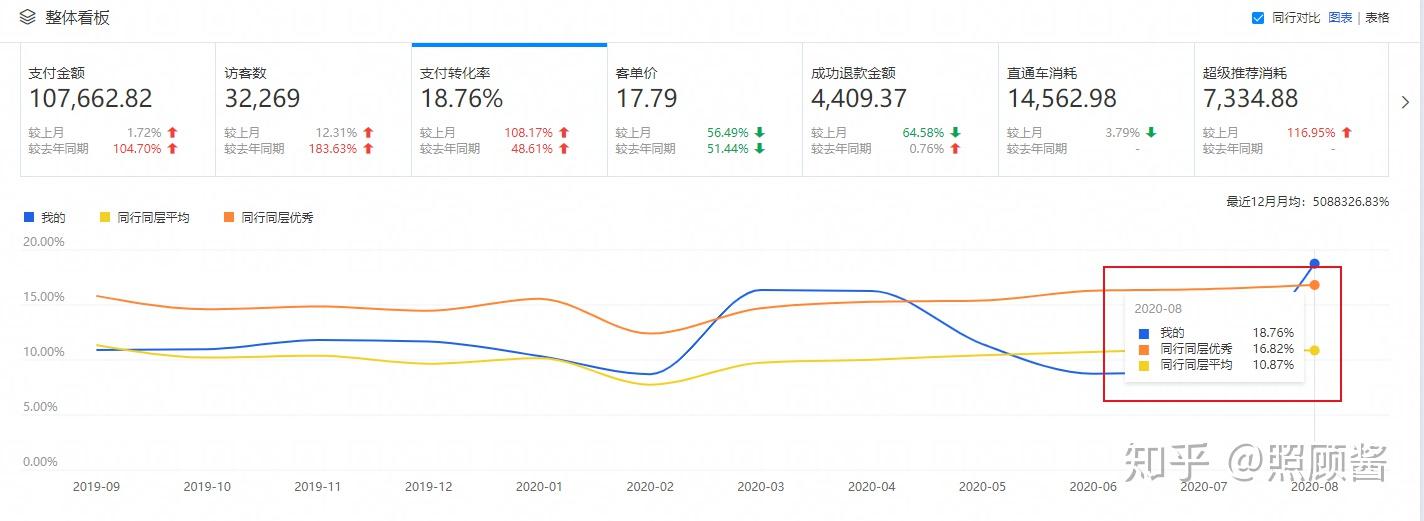Select the 超级推荐消耗 metric card
The width and height of the screenshot is (1424, 521).
coord(1291,110)
